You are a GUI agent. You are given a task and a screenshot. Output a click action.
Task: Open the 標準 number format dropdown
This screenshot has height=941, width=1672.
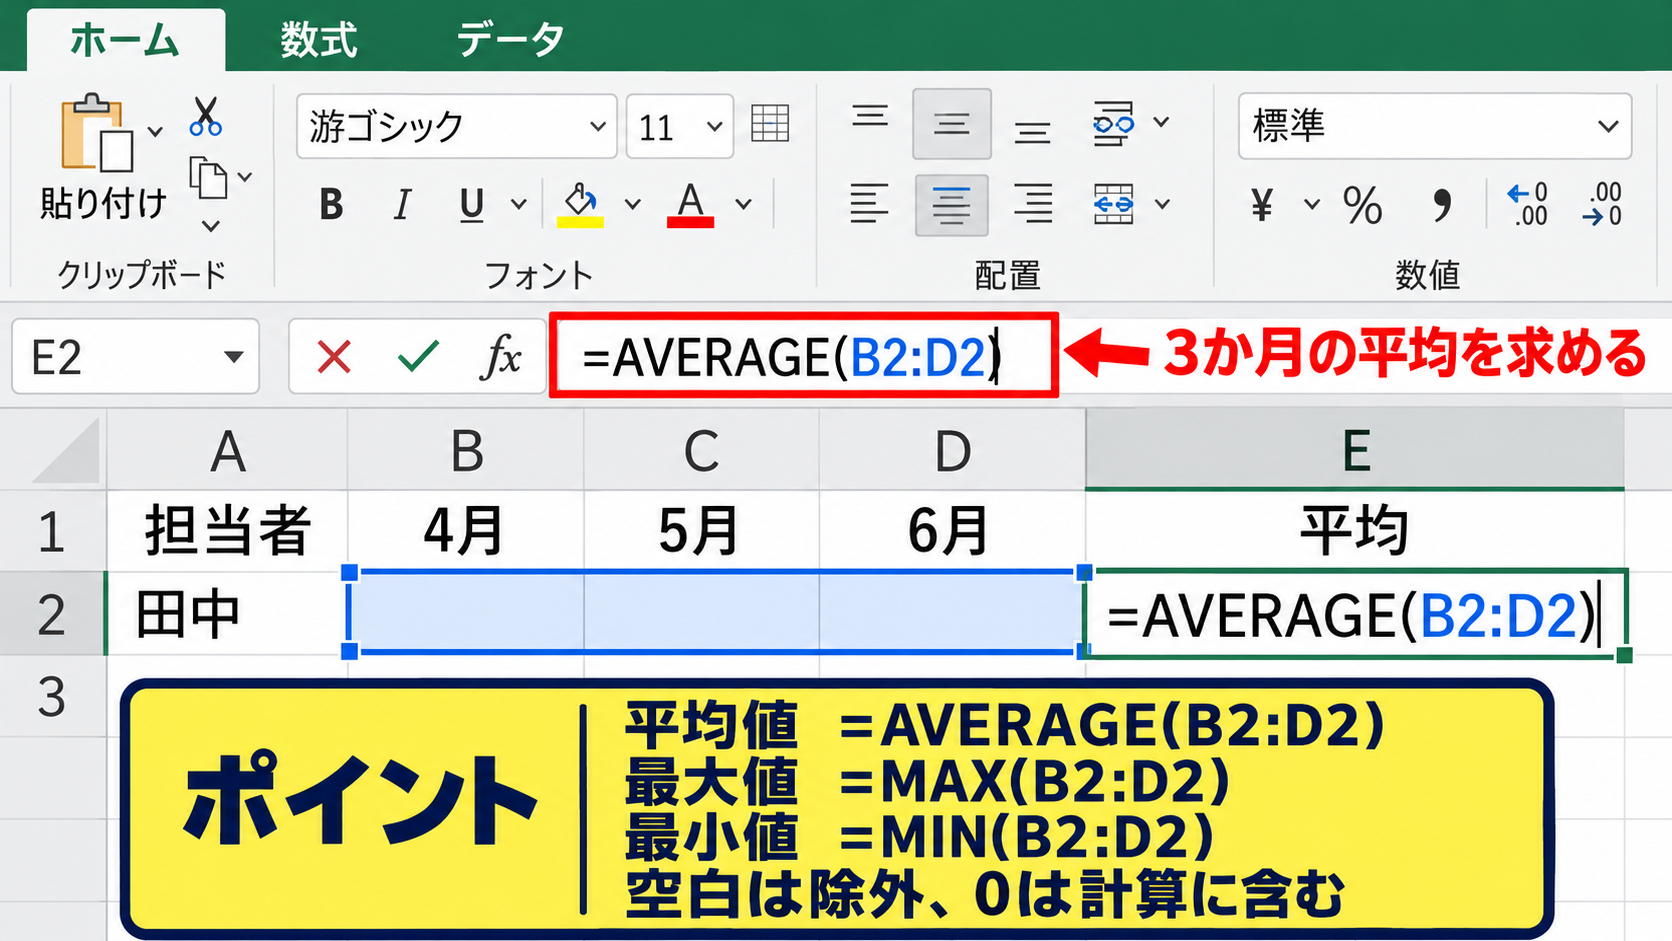click(x=1608, y=126)
